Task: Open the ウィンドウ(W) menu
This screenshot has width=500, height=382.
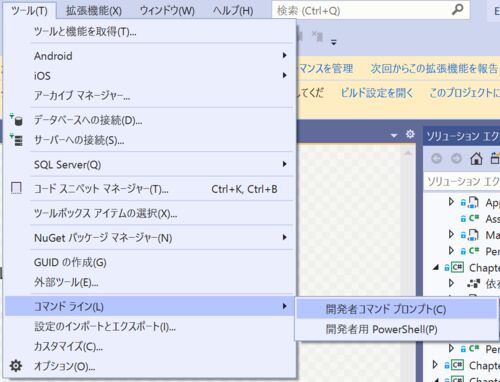Action: (167, 11)
